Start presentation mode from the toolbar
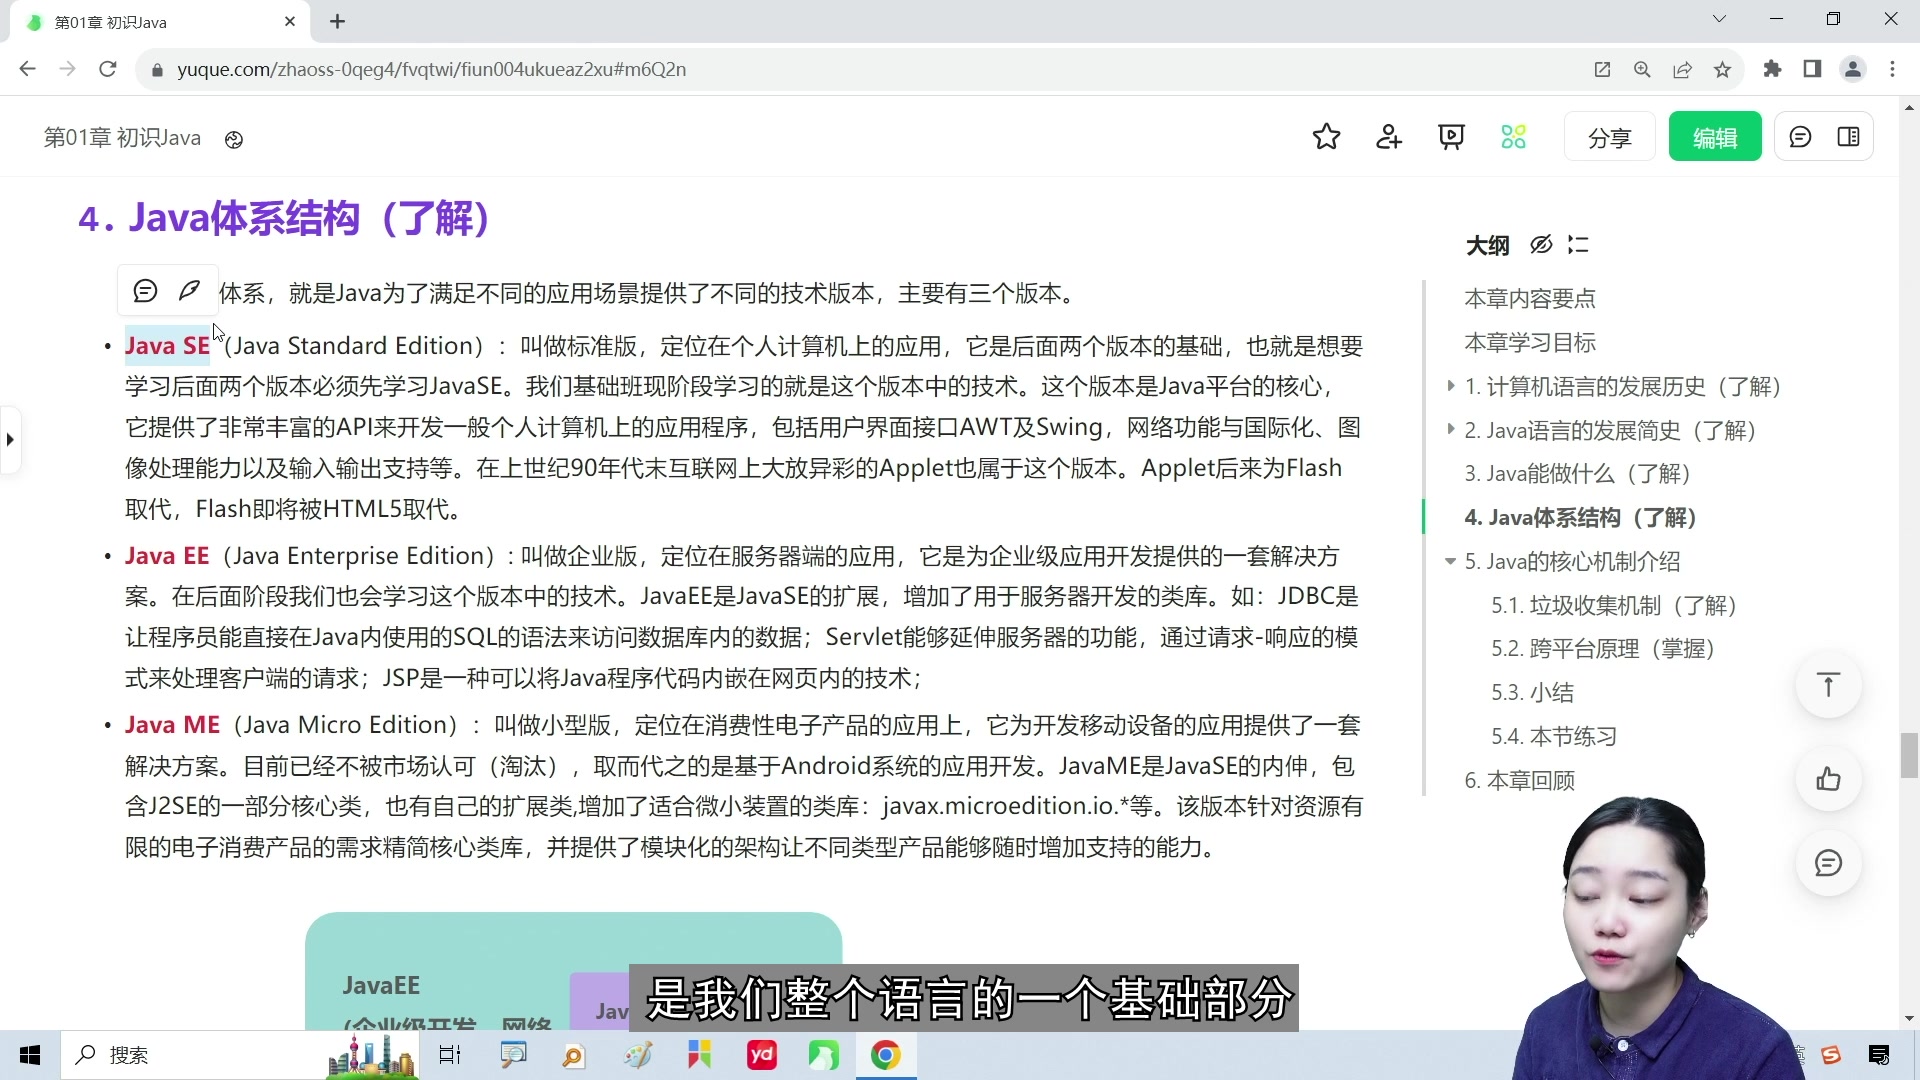This screenshot has height=1080, width=1920. 1451,136
